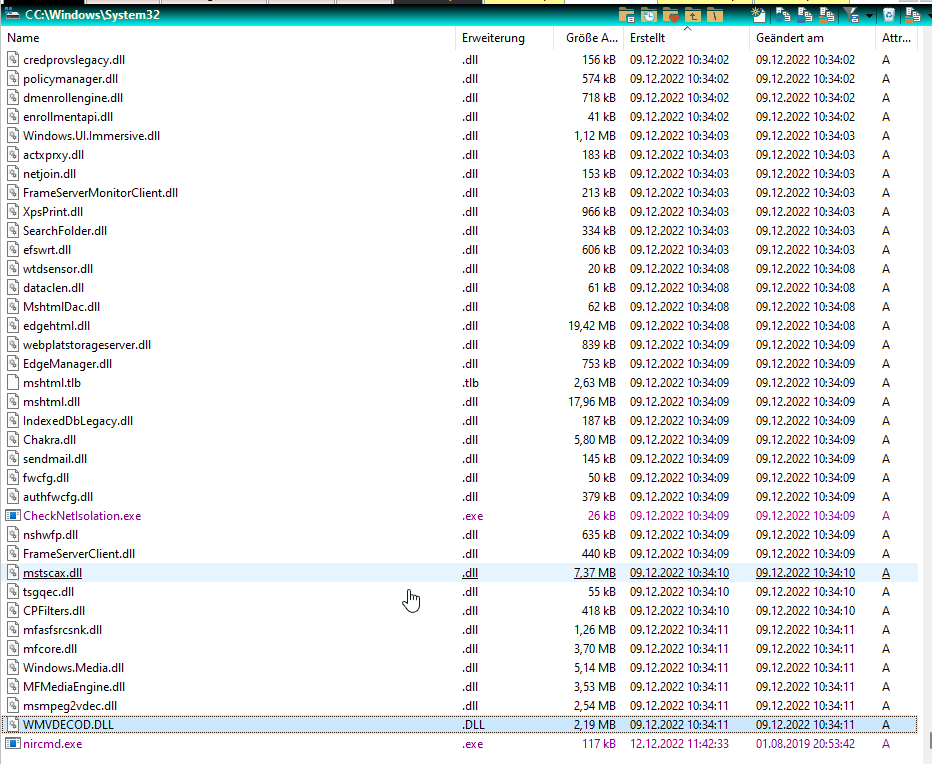Jump to root folder backslash icon

pyautogui.click(x=714, y=15)
